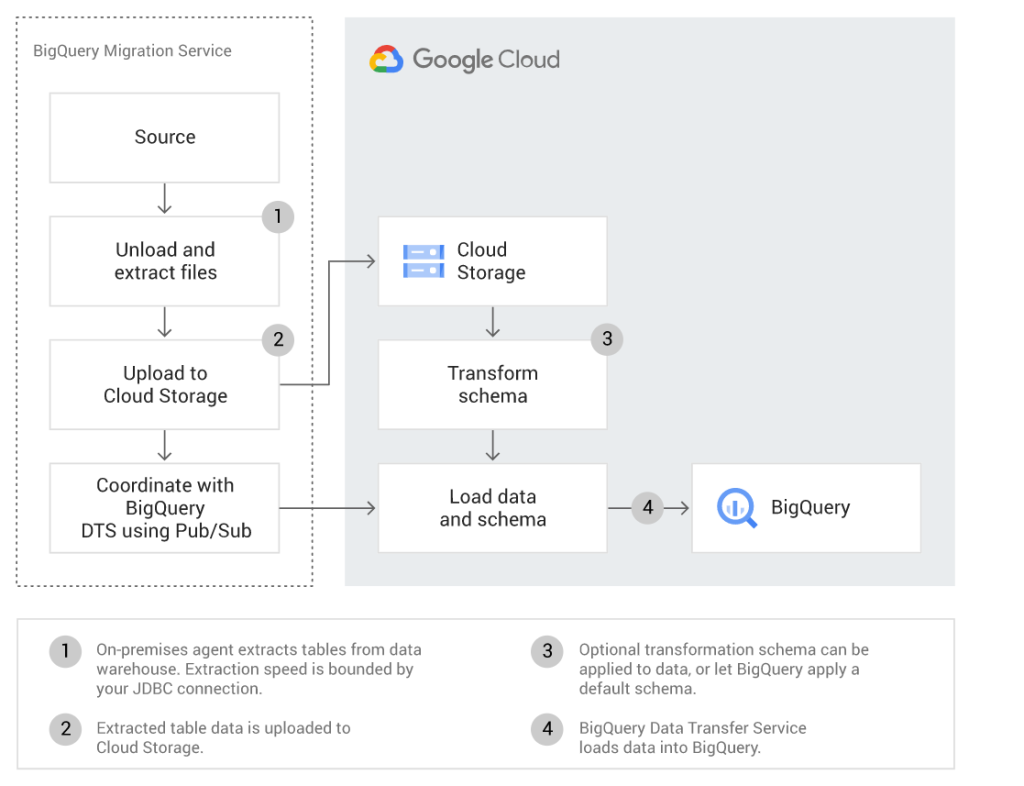Click the arrow between Cloud Storage and Transform schema
Viewport: 1024px width, 786px height.
pos(492,322)
